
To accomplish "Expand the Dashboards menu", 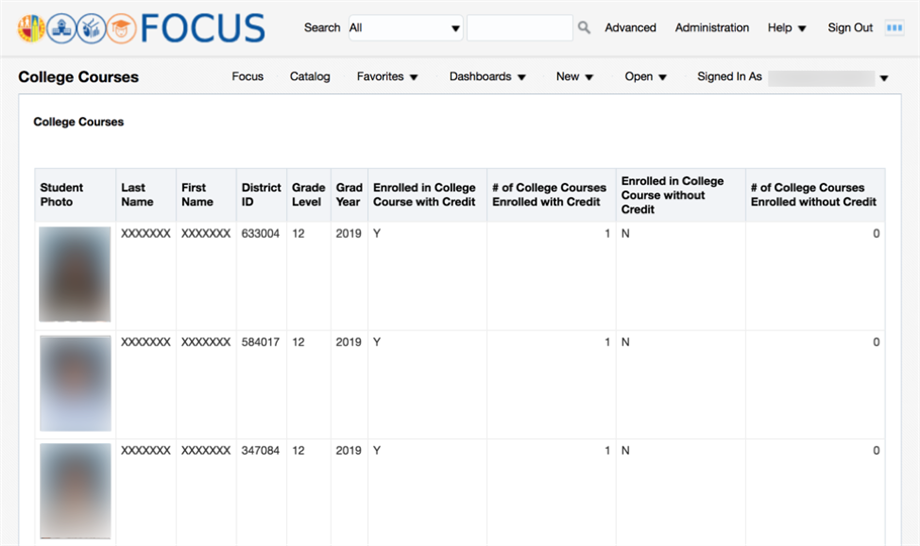I will coord(488,76).
